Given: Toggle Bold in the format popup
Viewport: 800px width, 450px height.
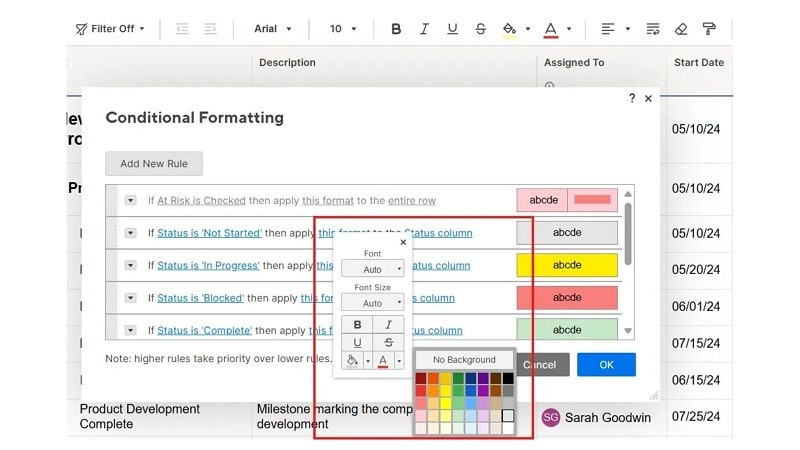Looking at the screenshot, I should (x=357, y=325).
